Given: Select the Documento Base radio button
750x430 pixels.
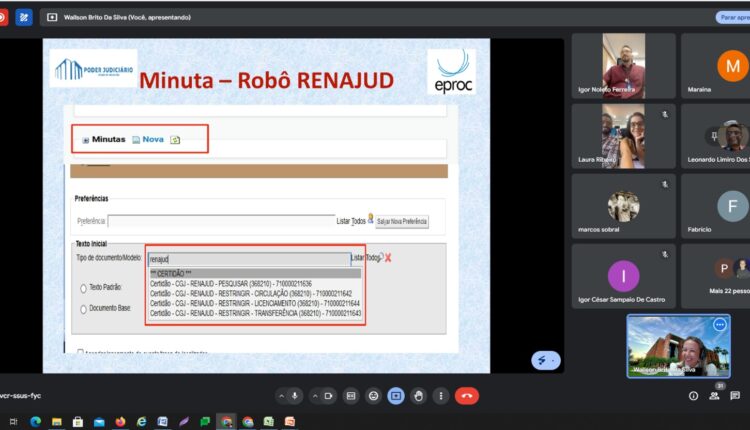Looking at the screenshot, I should pyautogui.click(x=83, y=309).
